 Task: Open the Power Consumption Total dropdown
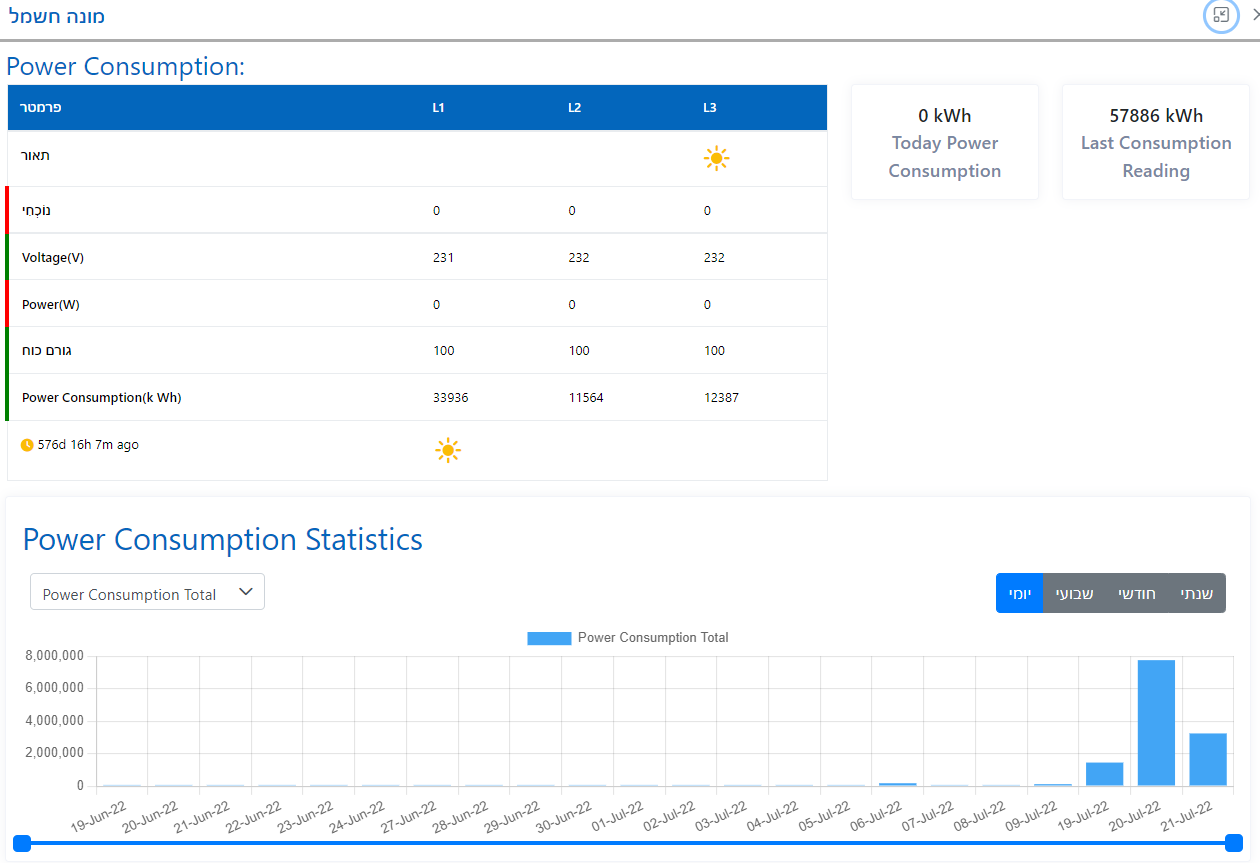point(147,592)
